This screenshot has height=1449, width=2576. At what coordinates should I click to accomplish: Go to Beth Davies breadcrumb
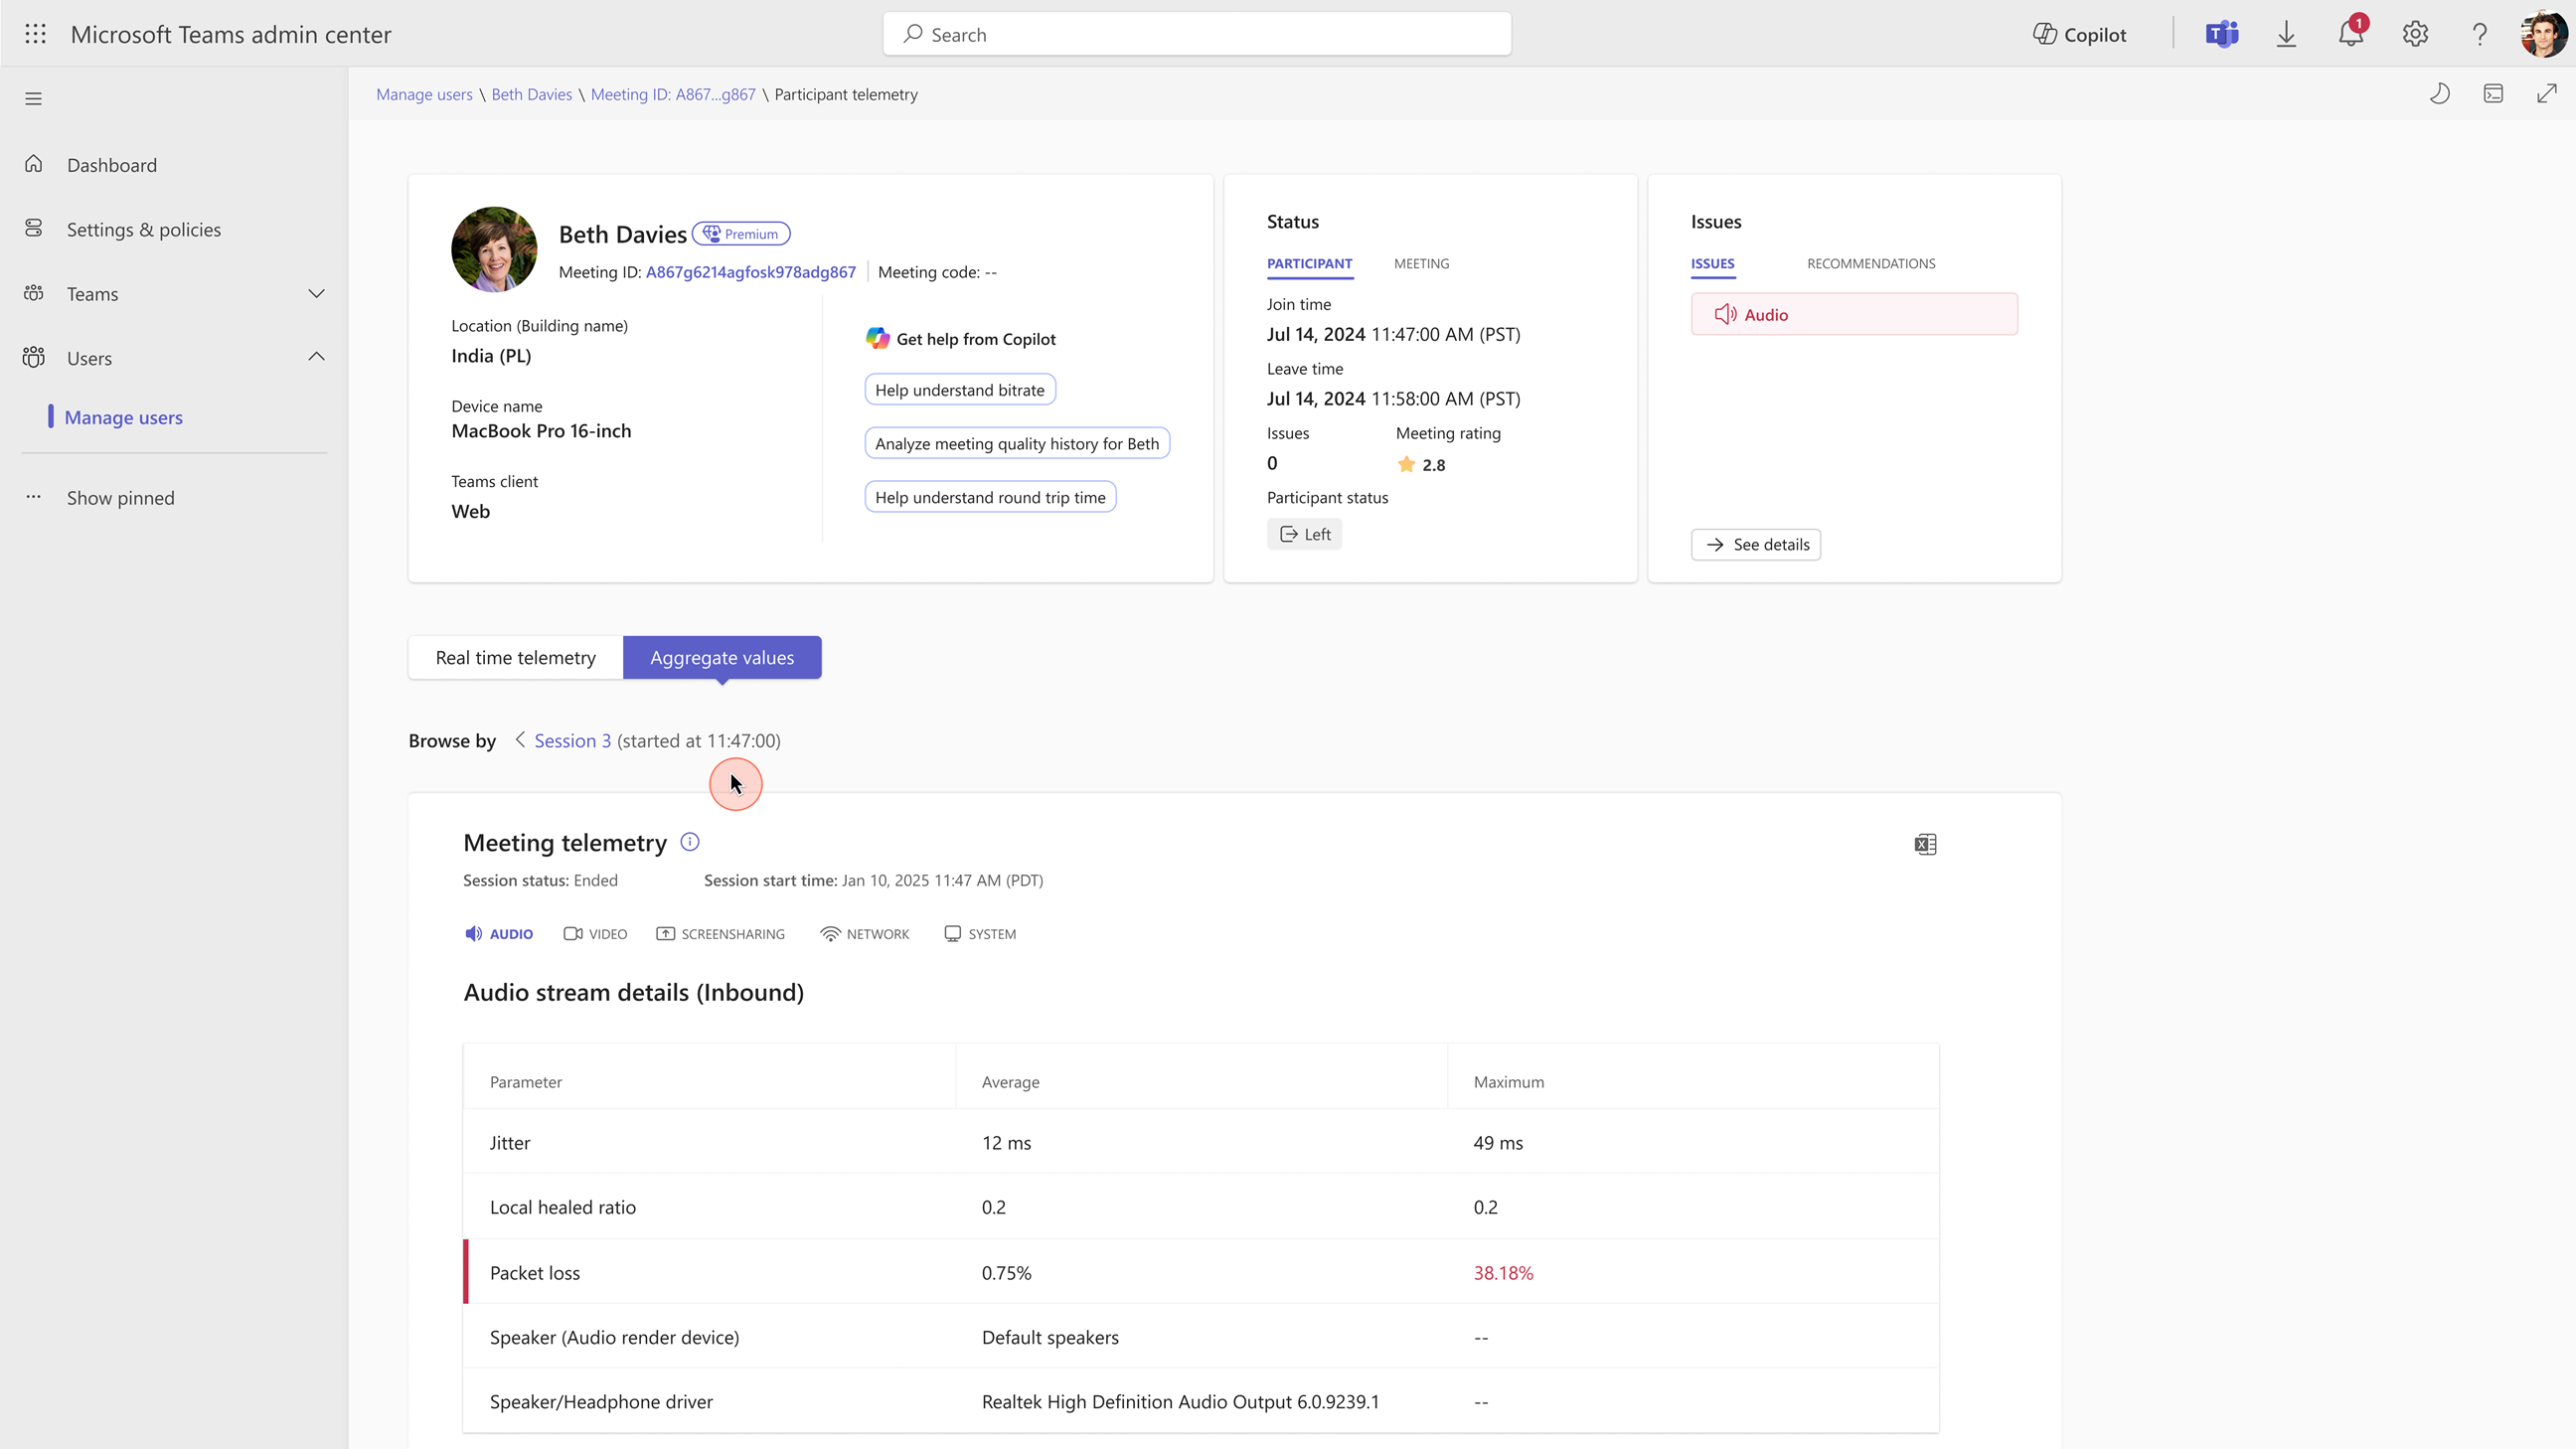click(x=532, y=94)
